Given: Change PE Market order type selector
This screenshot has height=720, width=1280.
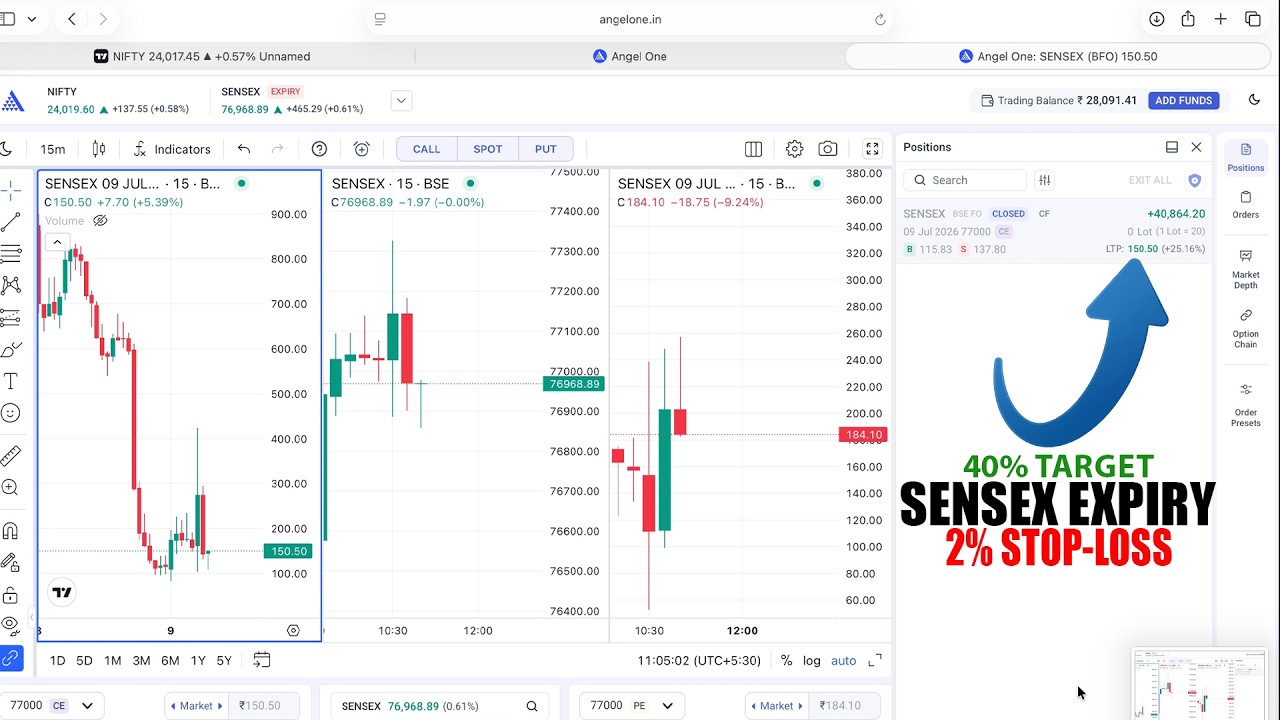Looking at the screenshot, I should 776,705.
